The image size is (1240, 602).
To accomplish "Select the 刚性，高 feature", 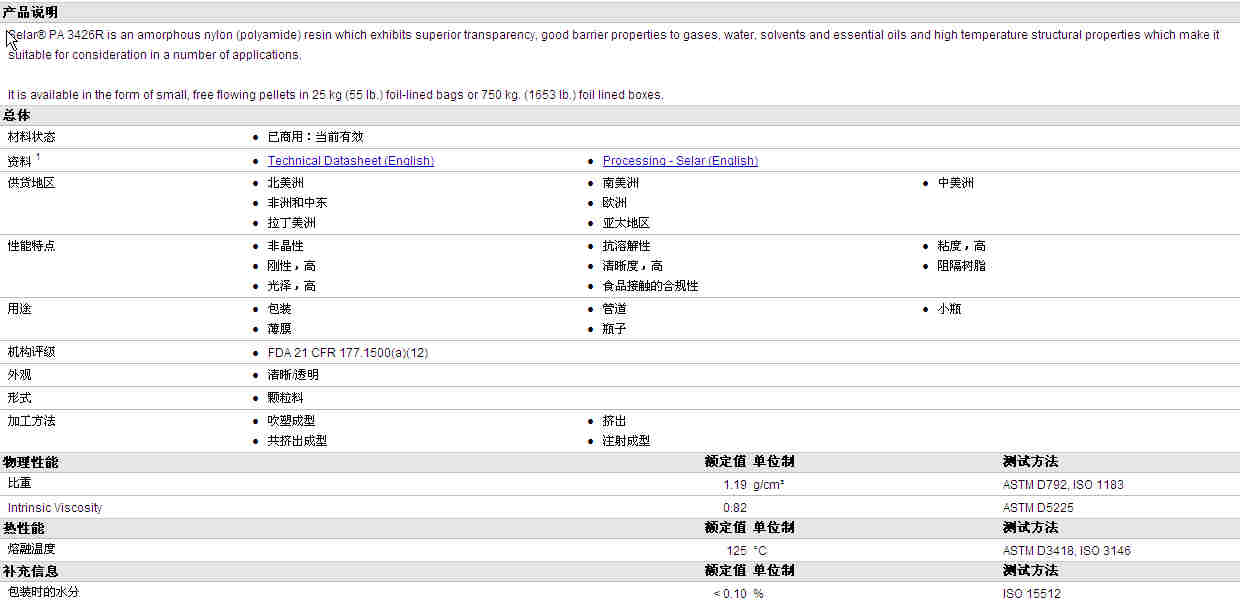I will click(x=291, y=266).
